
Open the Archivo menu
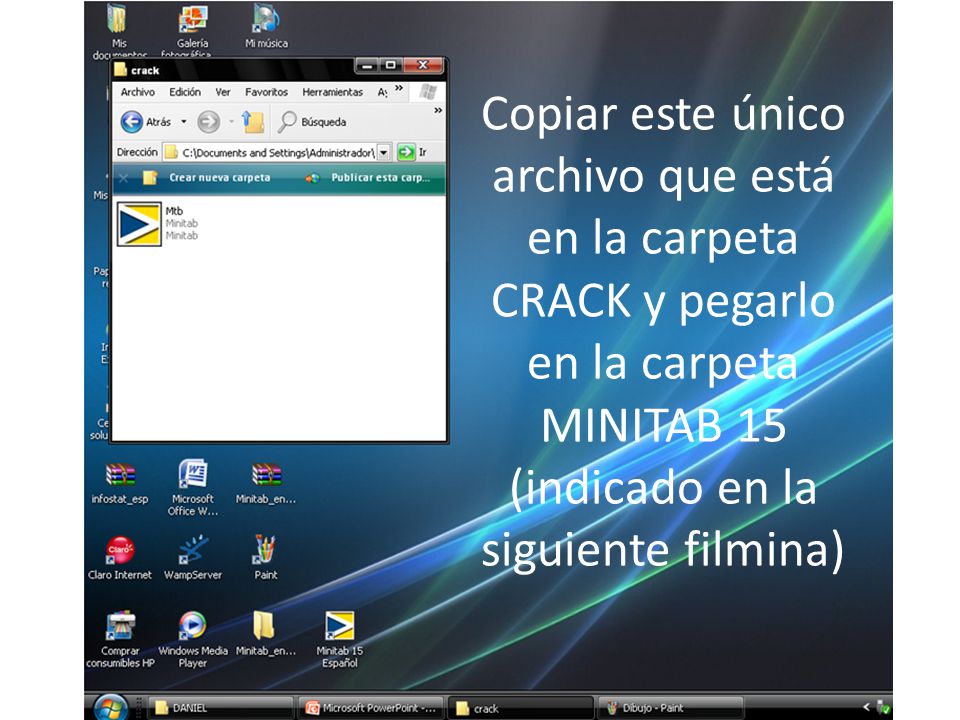(x=137, y=92)
